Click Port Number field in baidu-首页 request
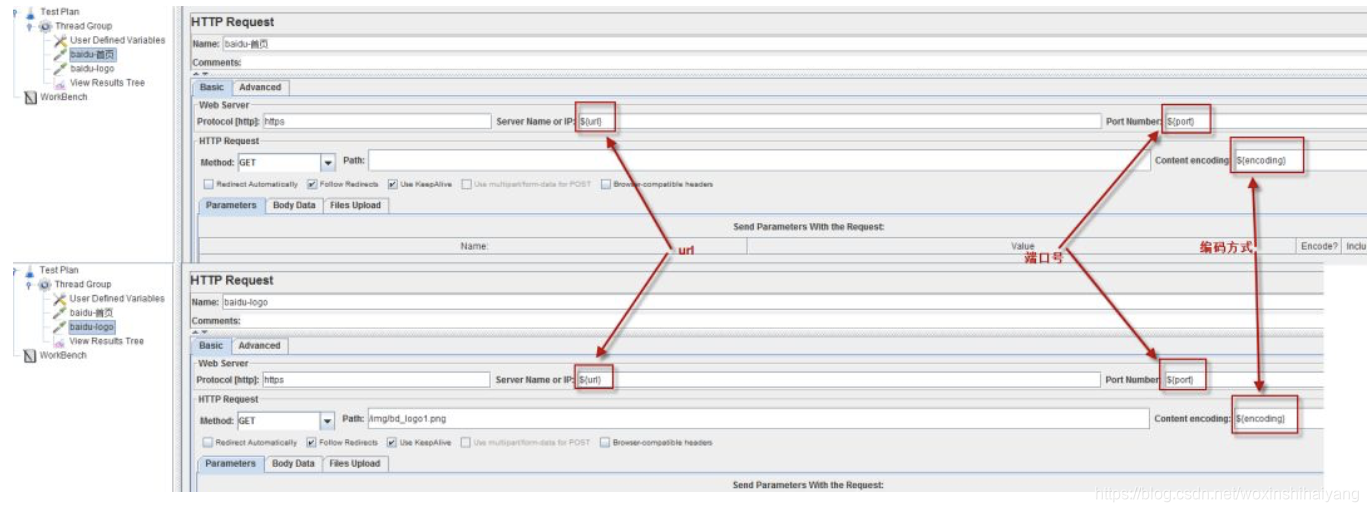1368x512 pixels. [1265, 122]
